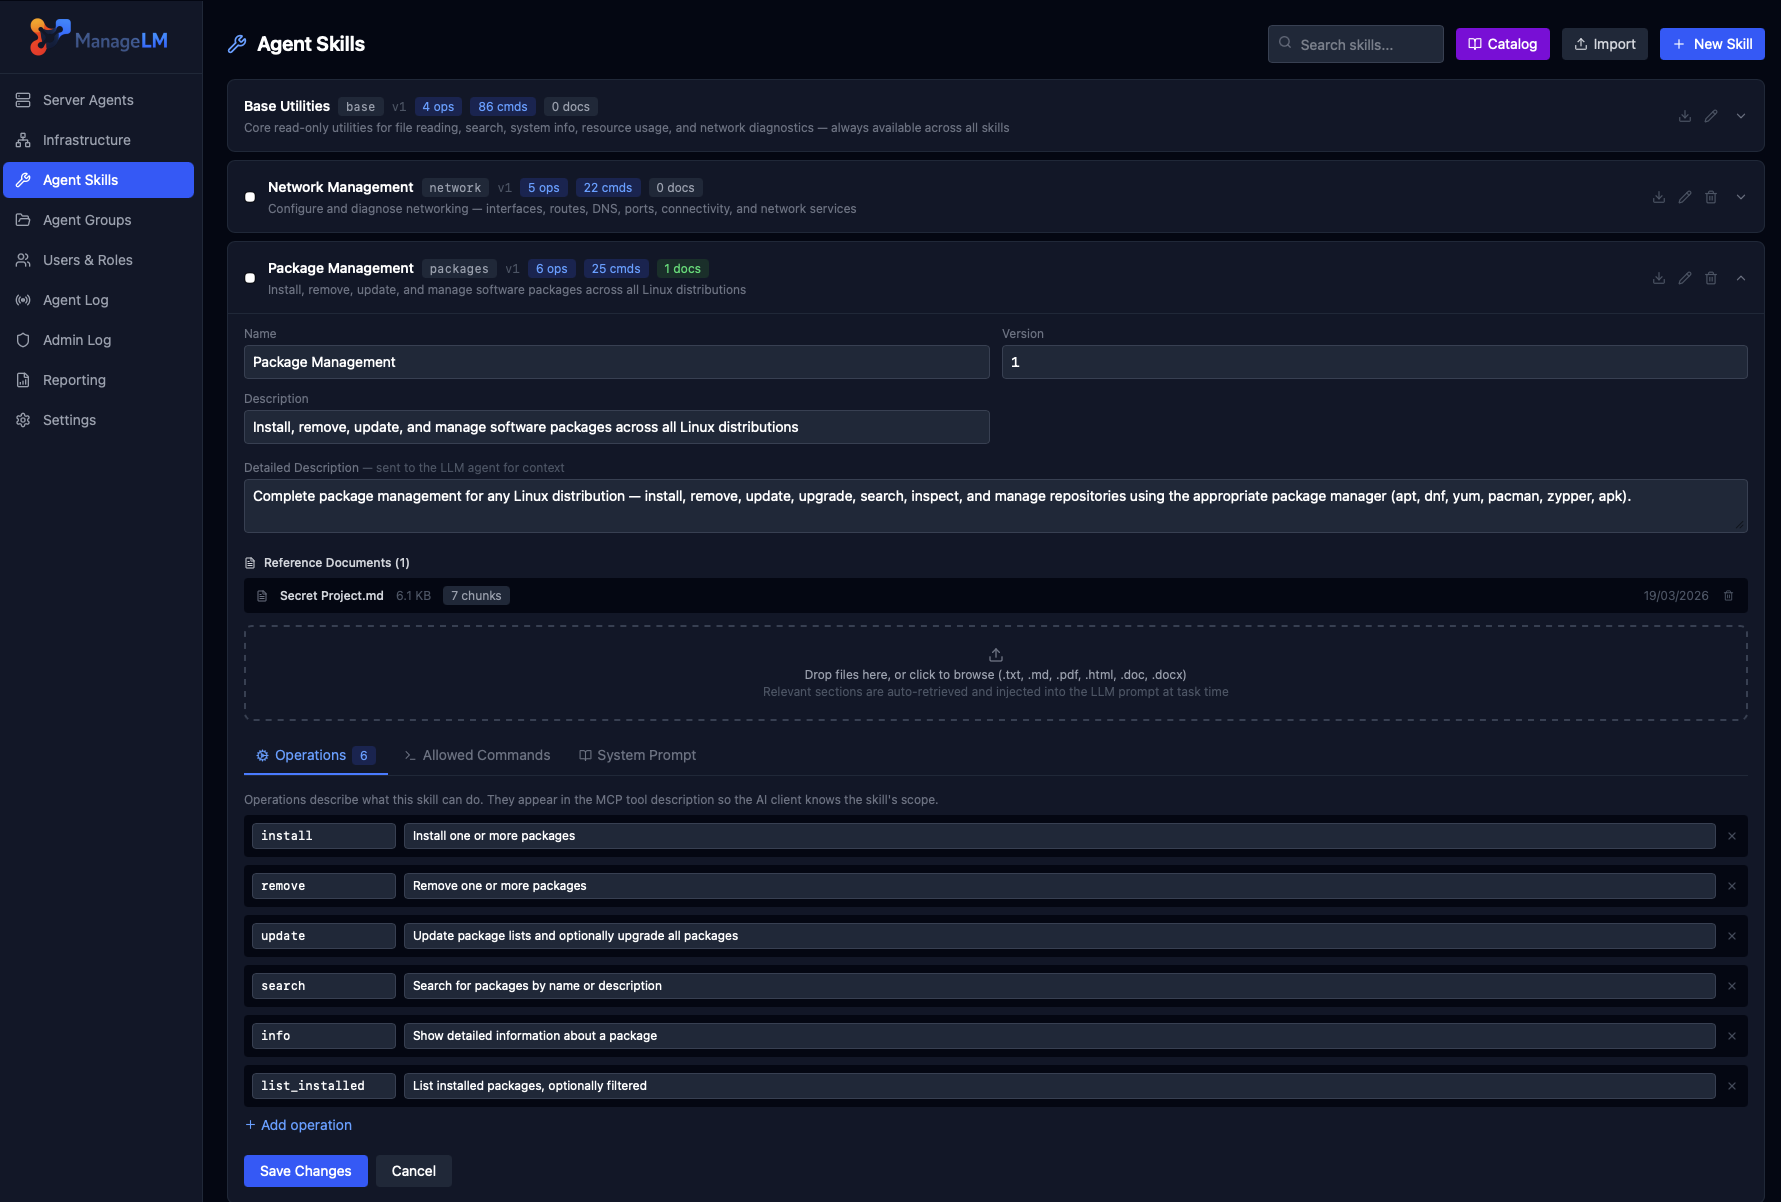This screenshot has height=1202, width=1781.
Task: Open Agent Log page
Action: (98, 300)
